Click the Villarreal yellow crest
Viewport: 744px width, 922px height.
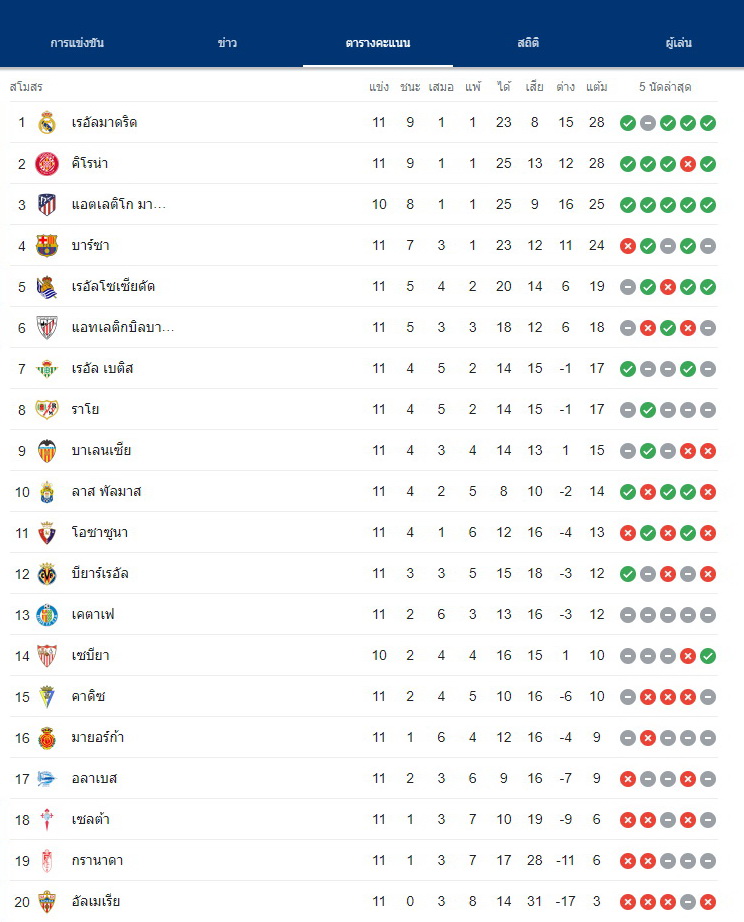[x=47, y=574]
